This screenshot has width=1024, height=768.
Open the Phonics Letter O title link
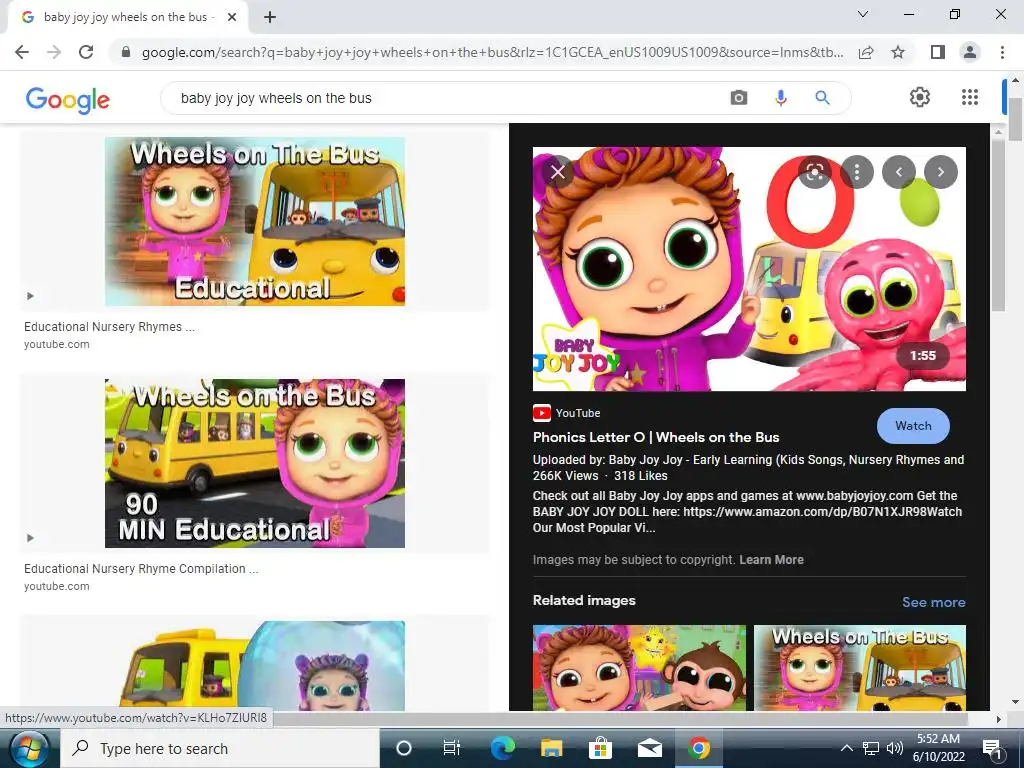(x=656, y=438)
